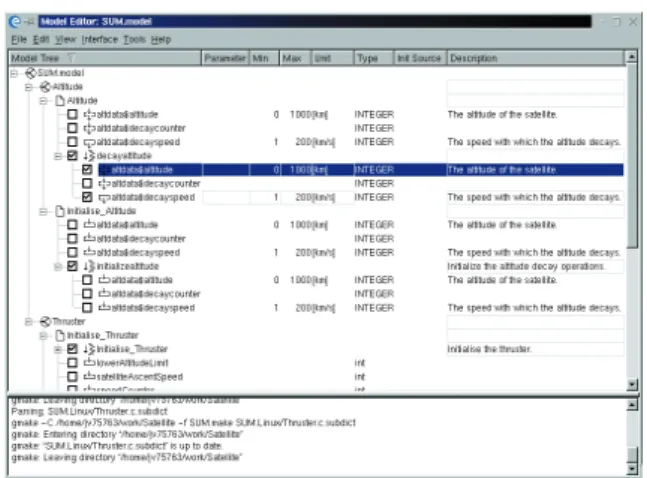Click the altdata$decaycounter icon under initializealtitude

click(x=104, y=293)
